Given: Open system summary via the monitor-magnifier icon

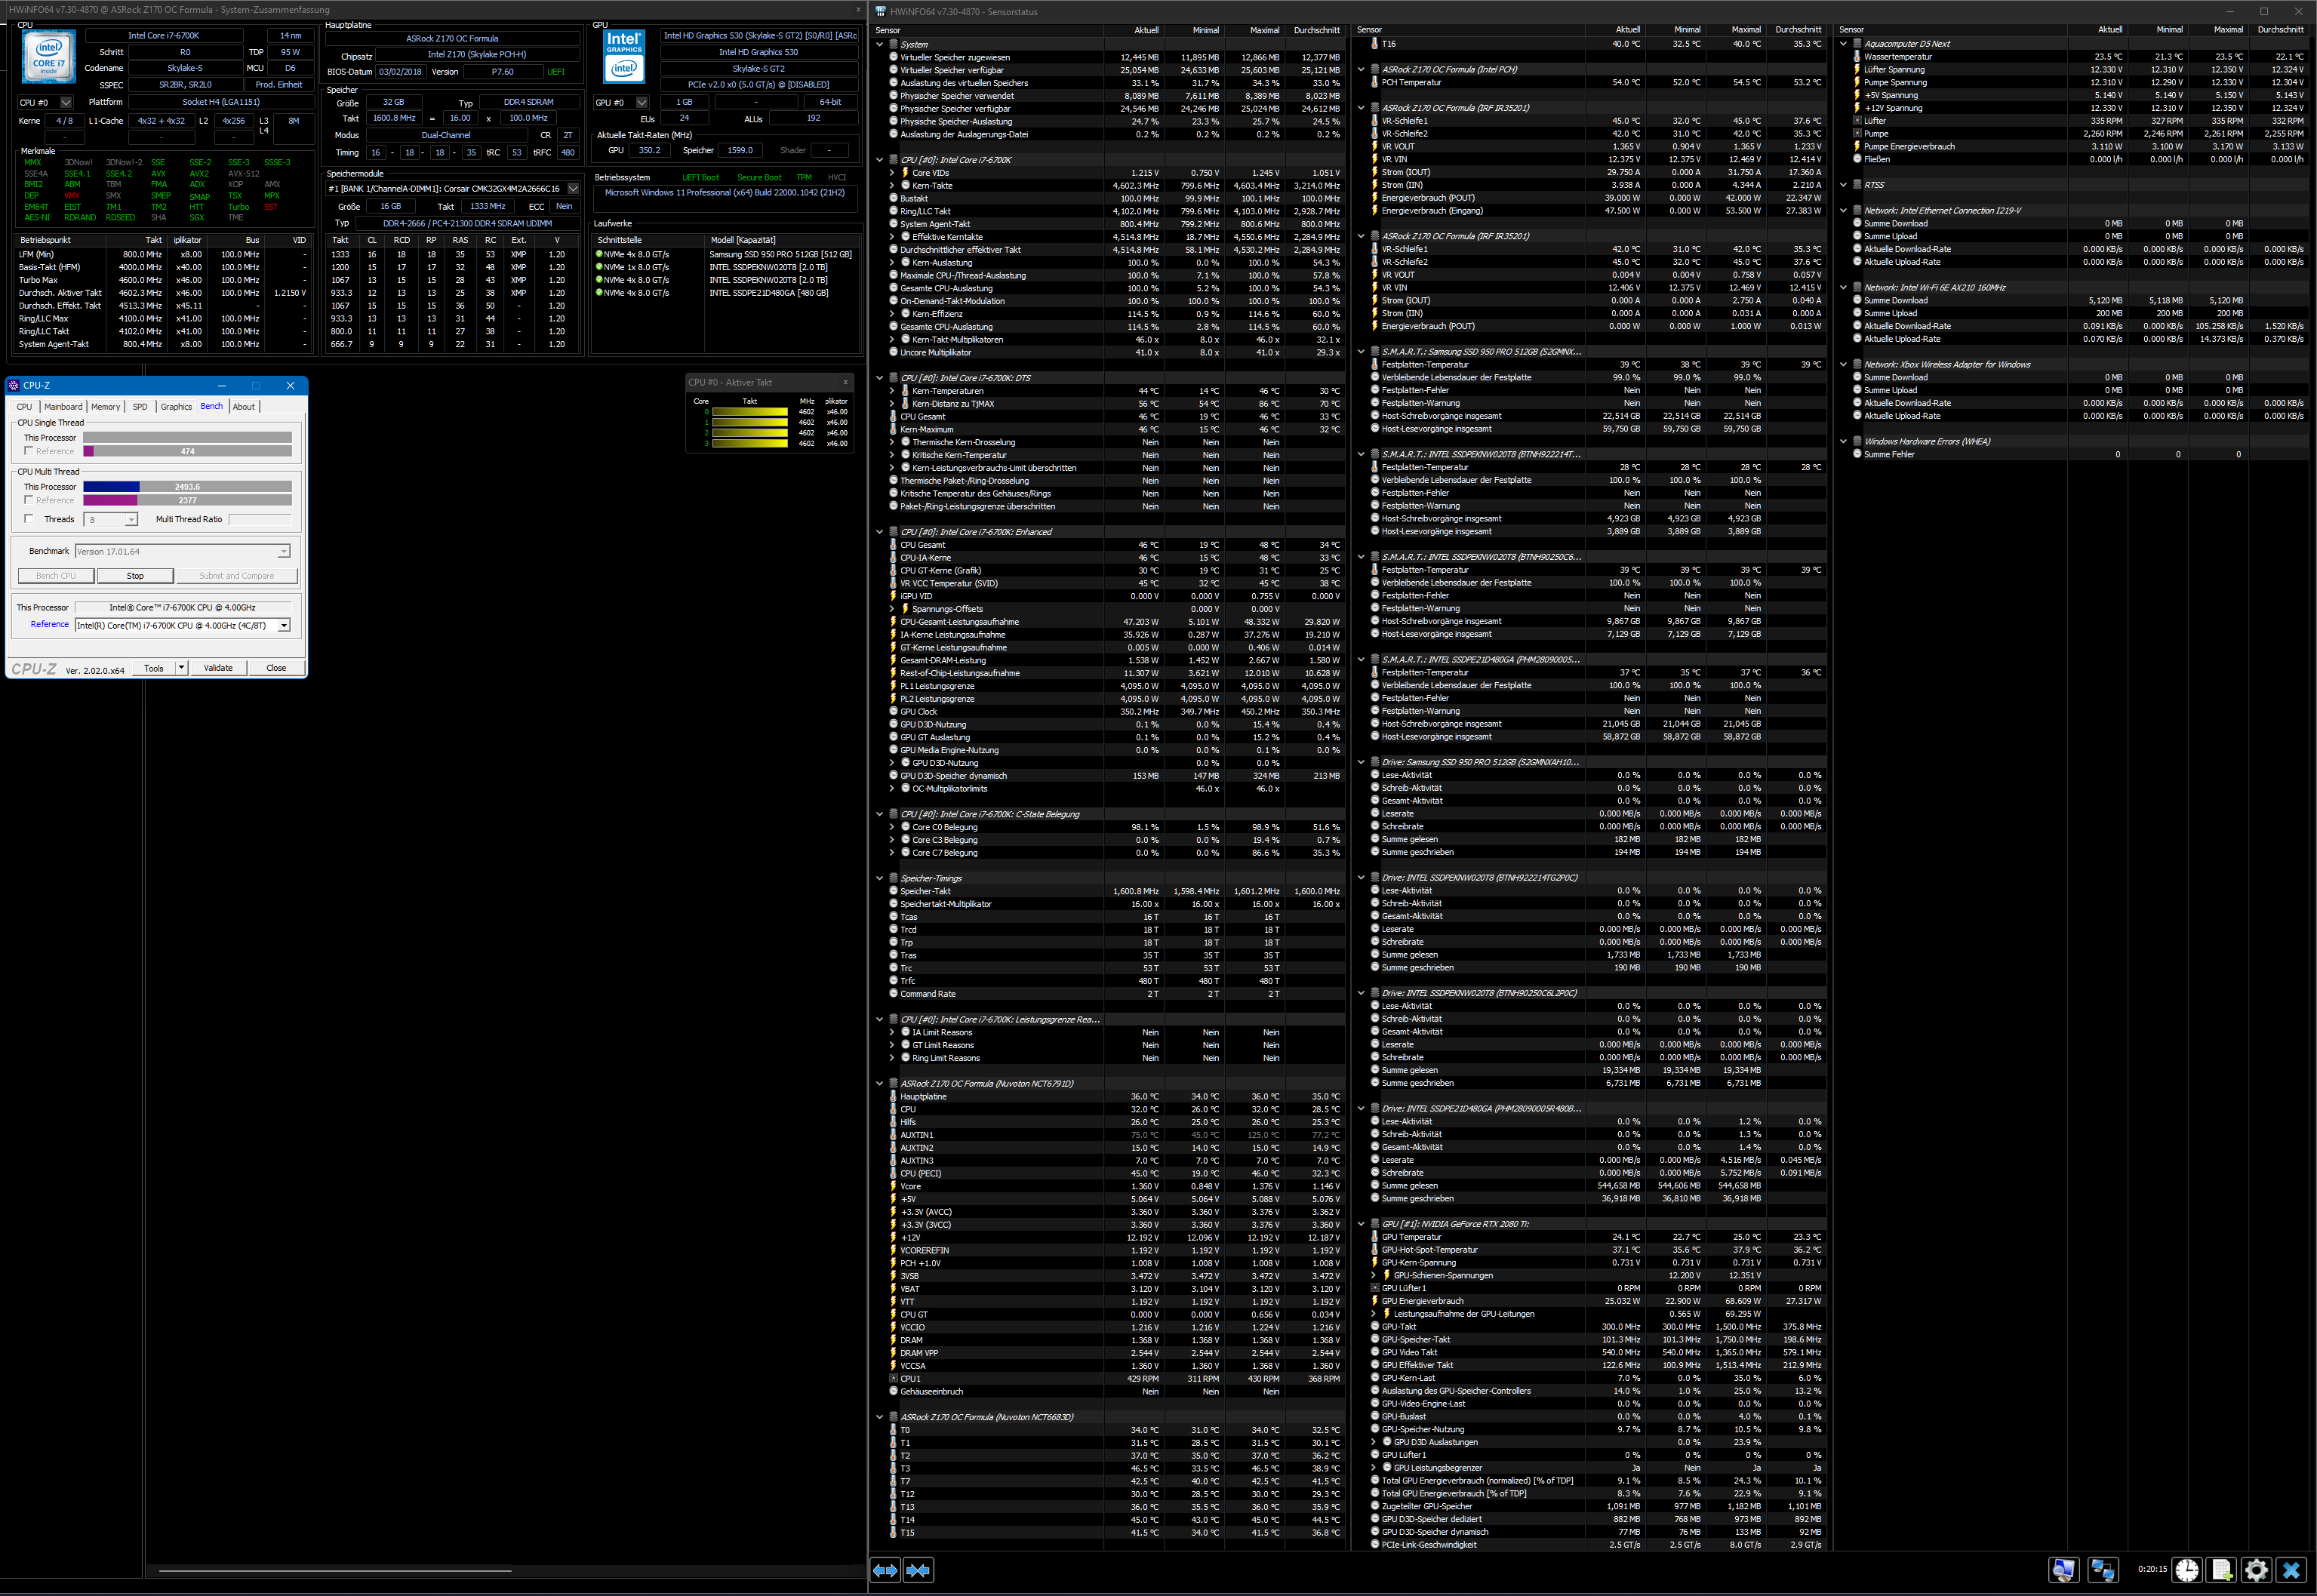Looking at the screenshot, I should click(x=2063, y=1570).
